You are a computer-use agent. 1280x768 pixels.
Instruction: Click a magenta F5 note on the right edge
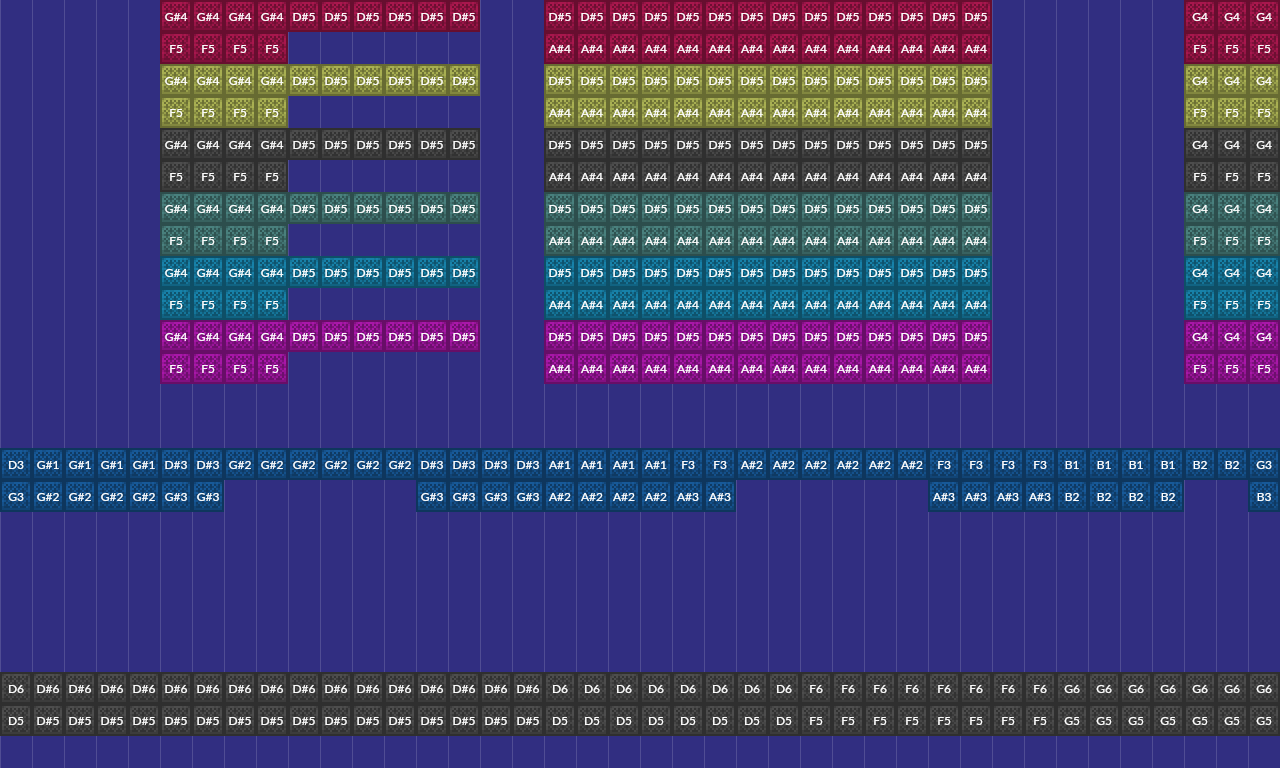click(1200, 368)
